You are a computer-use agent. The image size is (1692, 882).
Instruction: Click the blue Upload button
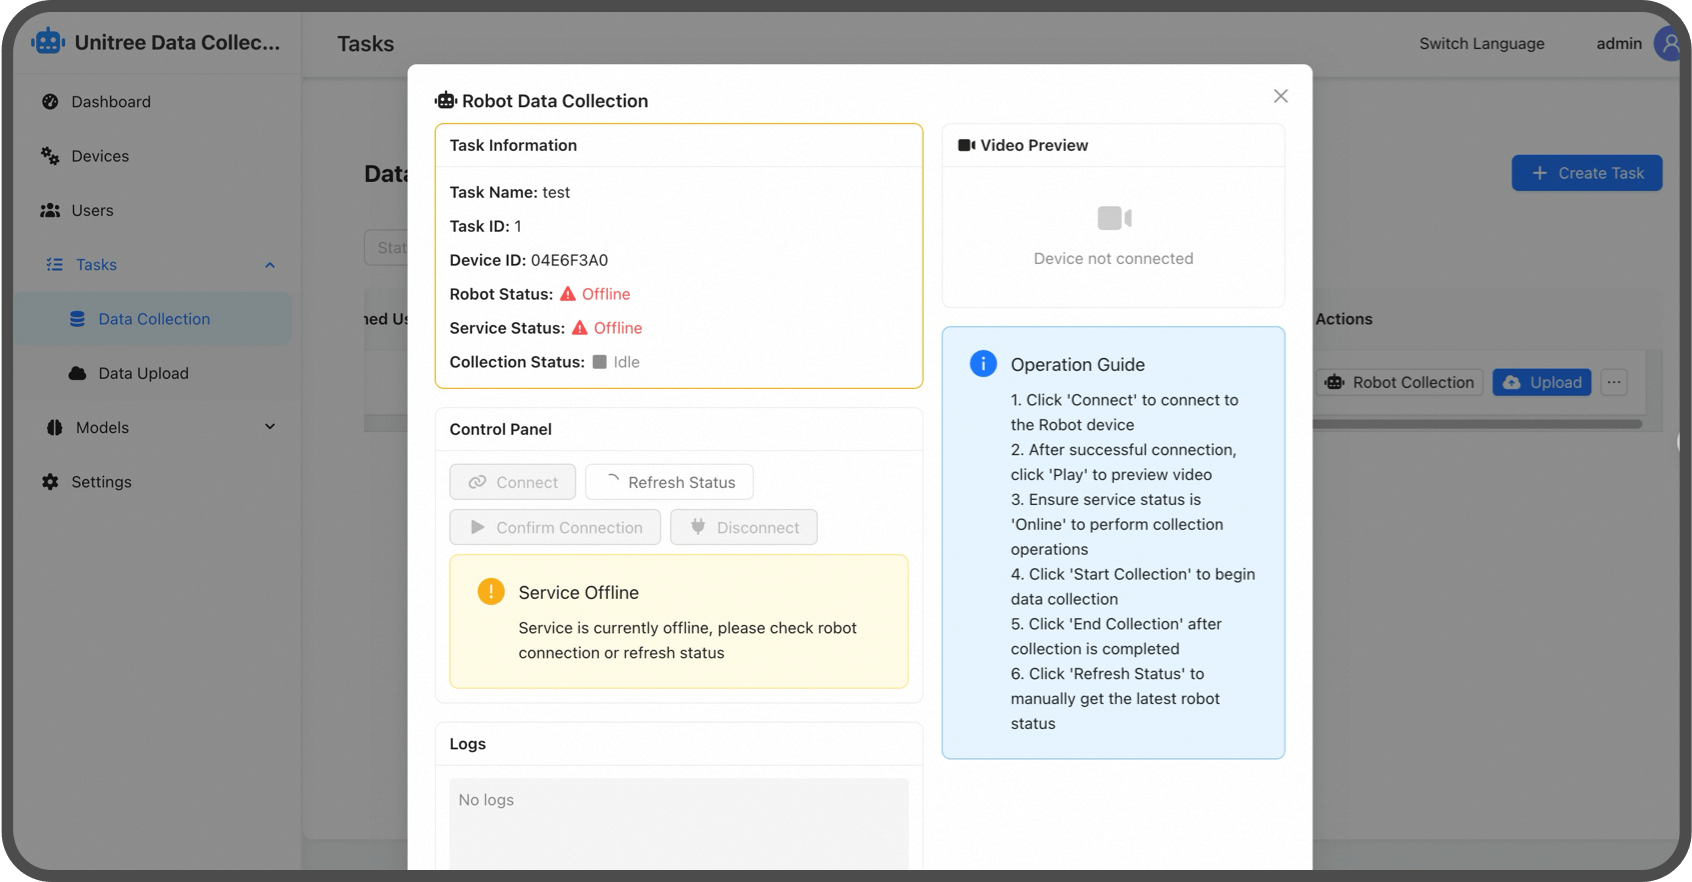tap(1541, 382)
